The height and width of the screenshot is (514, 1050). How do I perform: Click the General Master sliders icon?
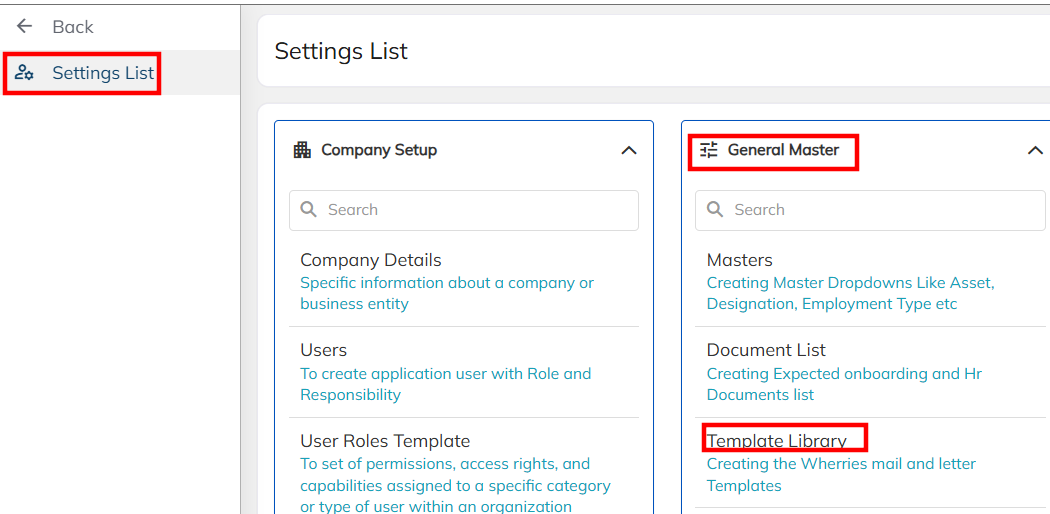click(709, 150)
